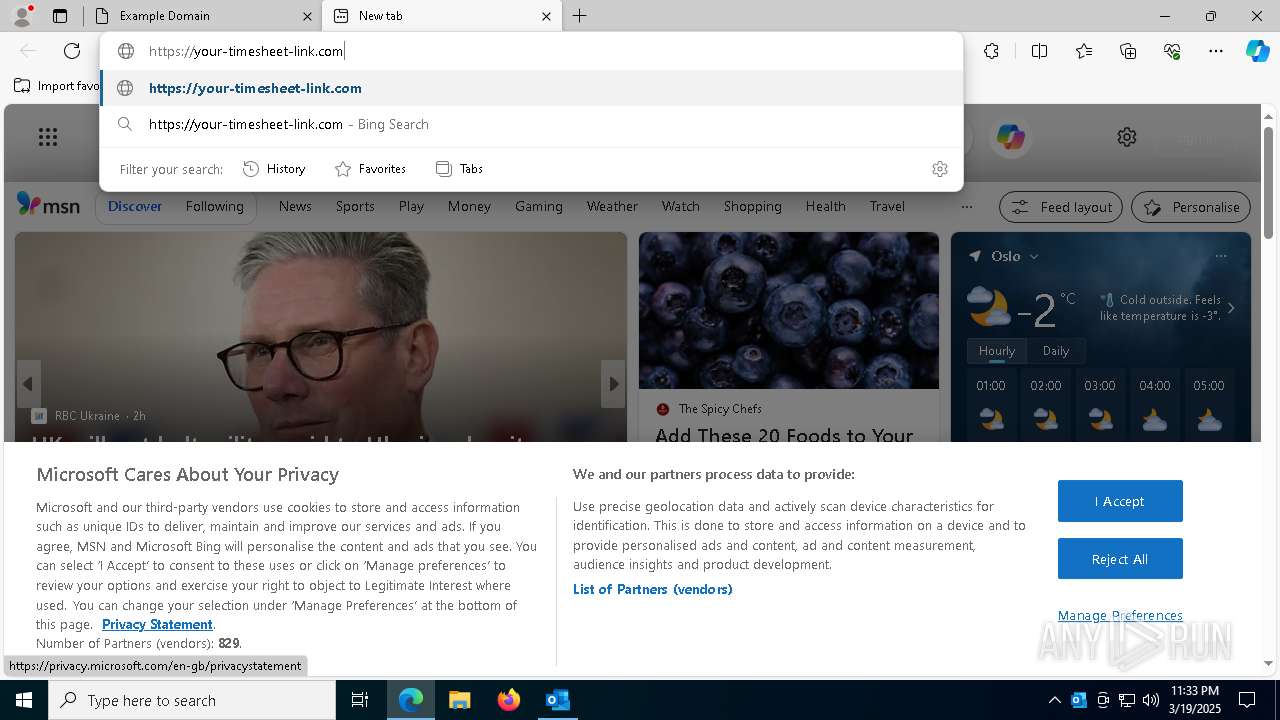Image resolution: width=1280 pixels, height=720 pixels.
Task: Select the your-timesheet-link.com URL suggestion
Action: tap(531, 88)
